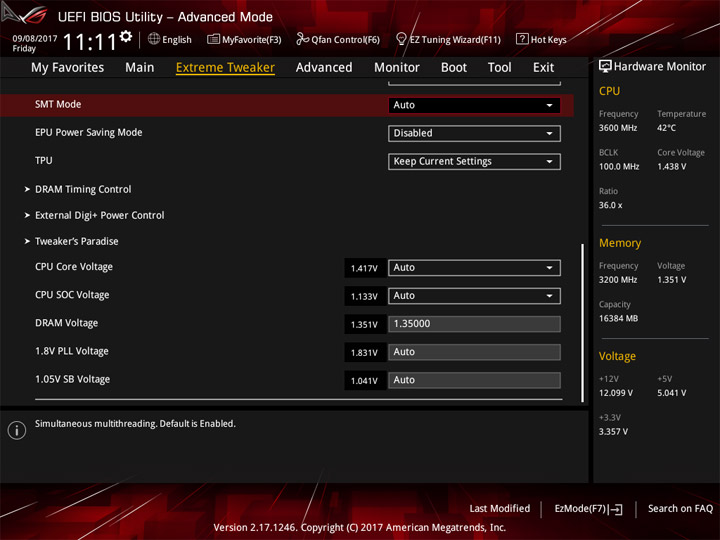720x540 pixels.
Task: Click Hot Keys
Action: tap(541, 39)
